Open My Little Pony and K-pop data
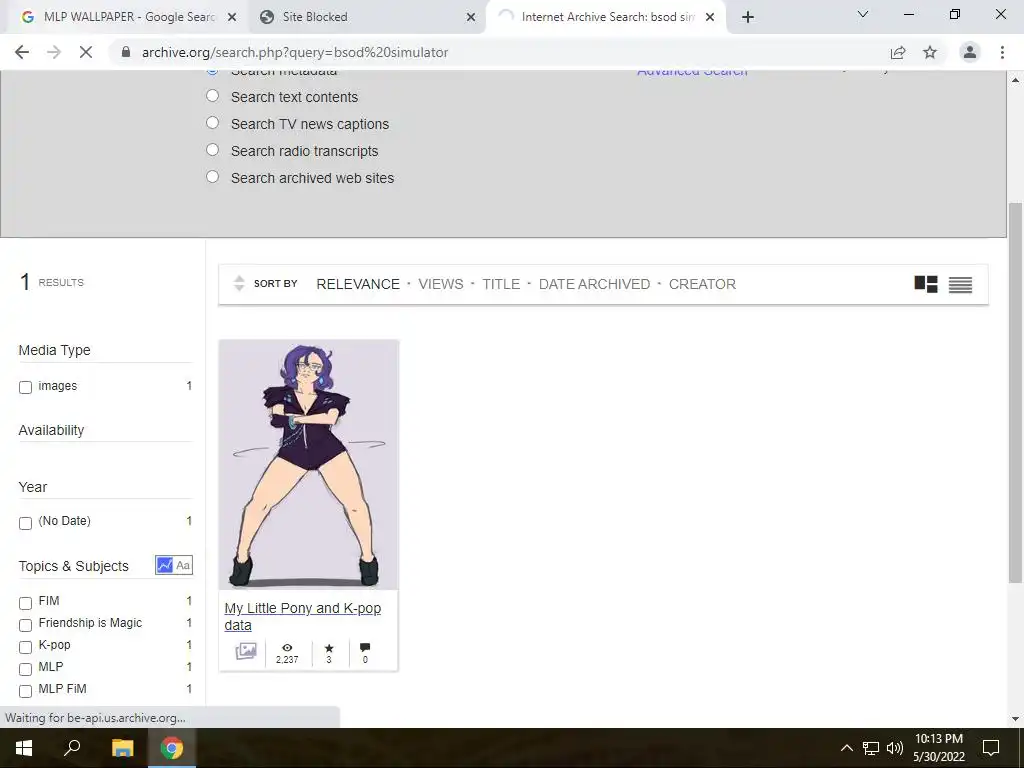Screen dimensions: 1024x768 [303, 616]
